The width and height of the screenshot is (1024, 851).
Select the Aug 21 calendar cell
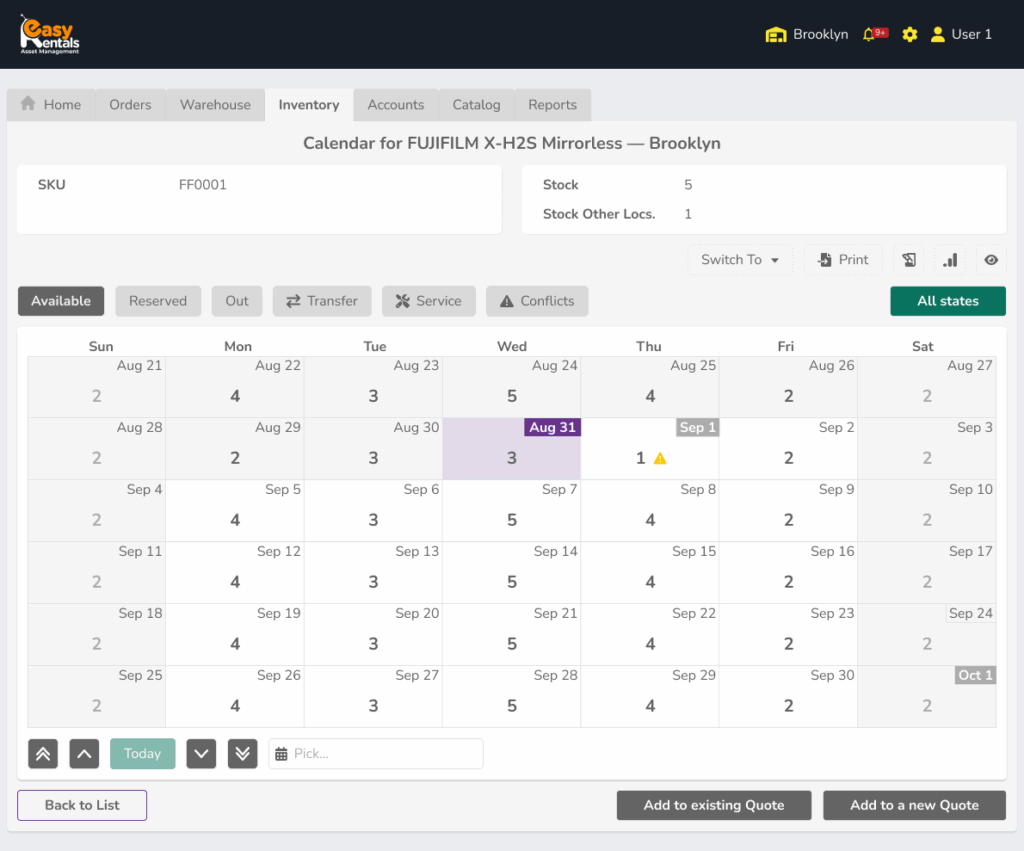click(x=97, y=387)
